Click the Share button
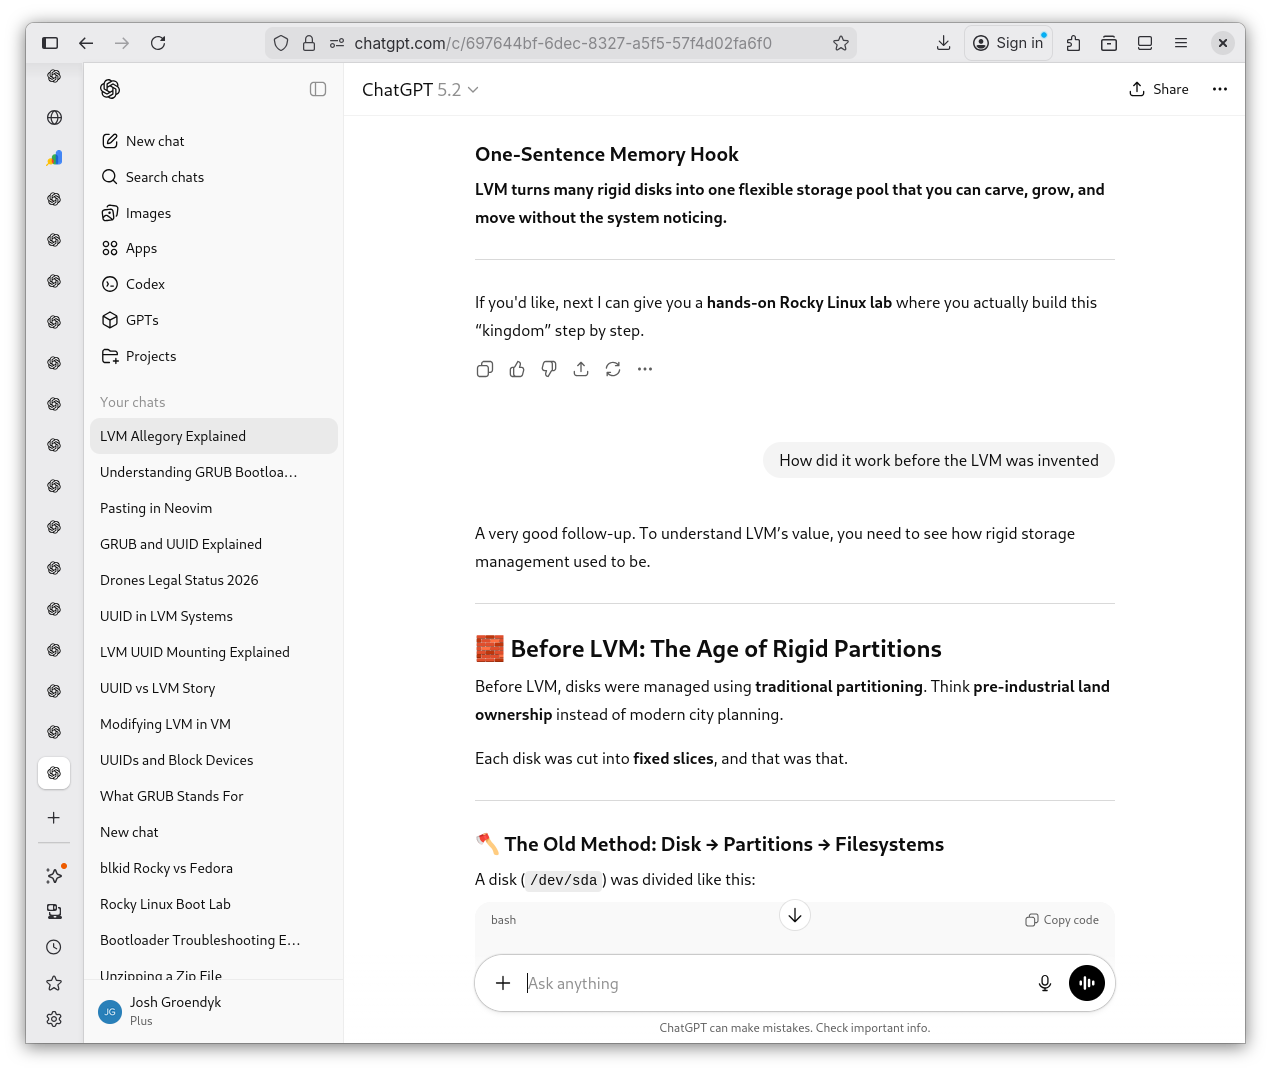The image size is (1271, 1072). pos(1159,89)
